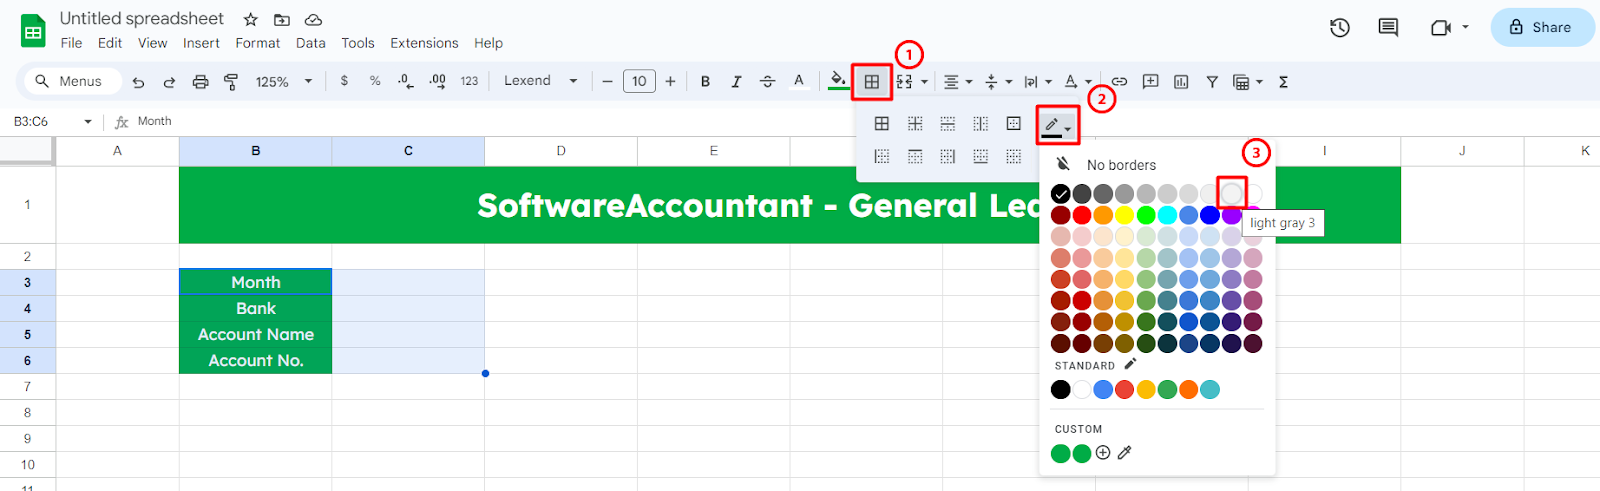Apply left border
Screen dimensions: 1600x491
(x=882, y=156)
